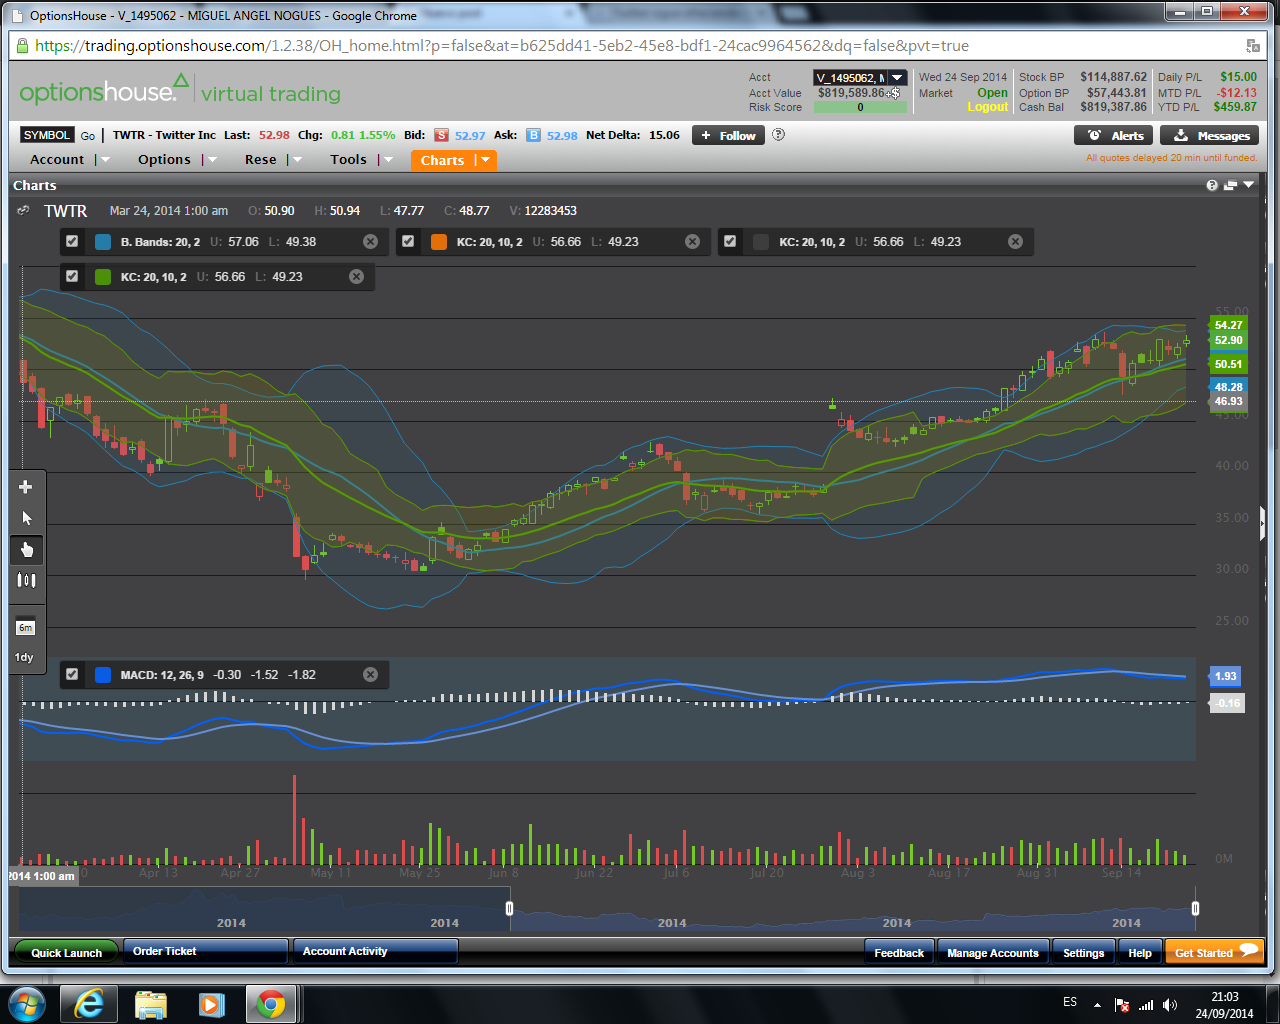Image resolution: width=1280 pixels, height=1024 pixels.
Task: Open Settings in the bottom bar
Action: click(x=1083, y=952)
